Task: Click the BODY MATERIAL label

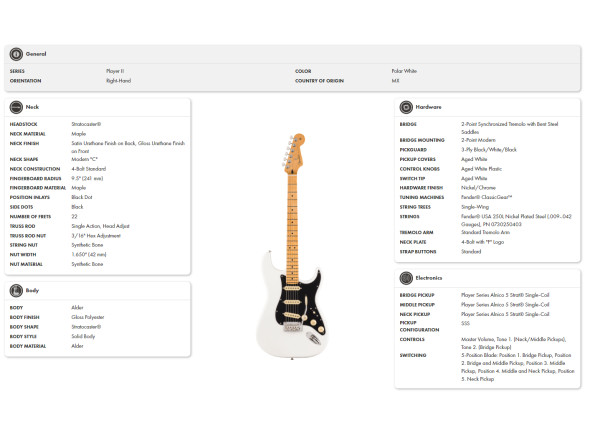Action: (28, 346)
